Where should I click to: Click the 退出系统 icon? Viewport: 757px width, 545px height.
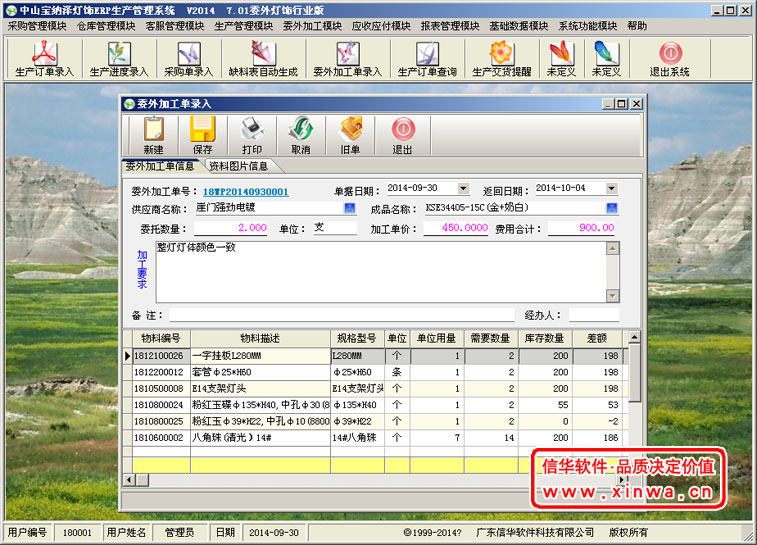point(669,59)
